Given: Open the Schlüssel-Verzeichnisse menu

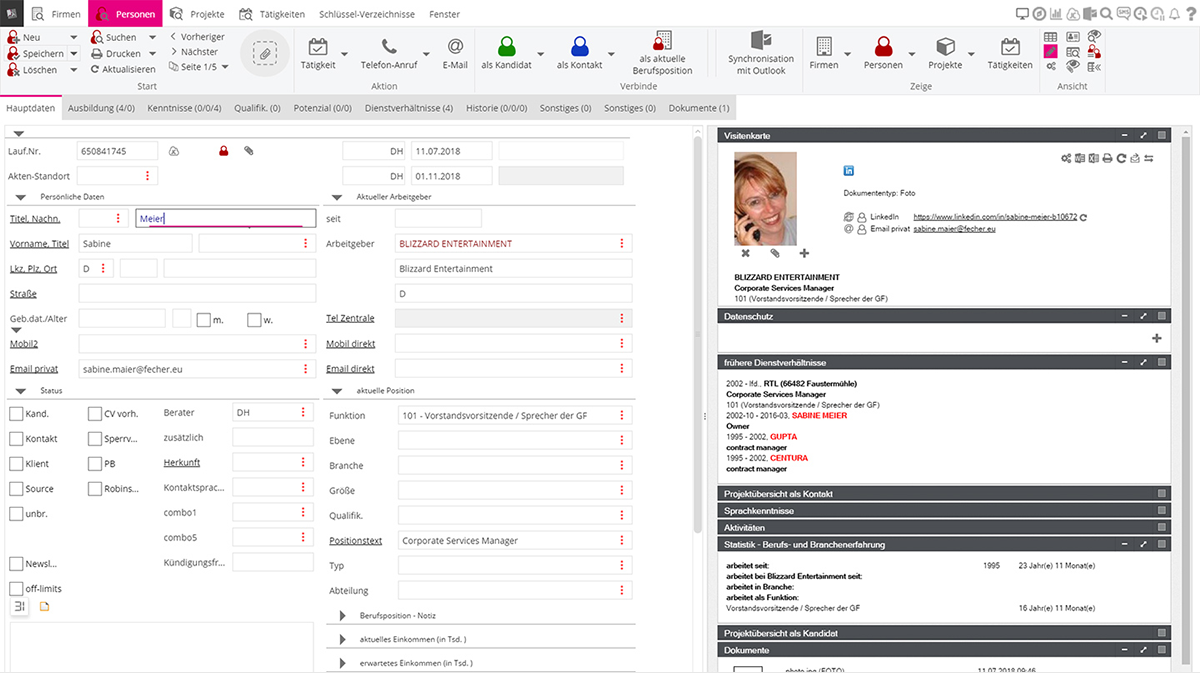Looking at the screenshot, I should click(368, 14).
